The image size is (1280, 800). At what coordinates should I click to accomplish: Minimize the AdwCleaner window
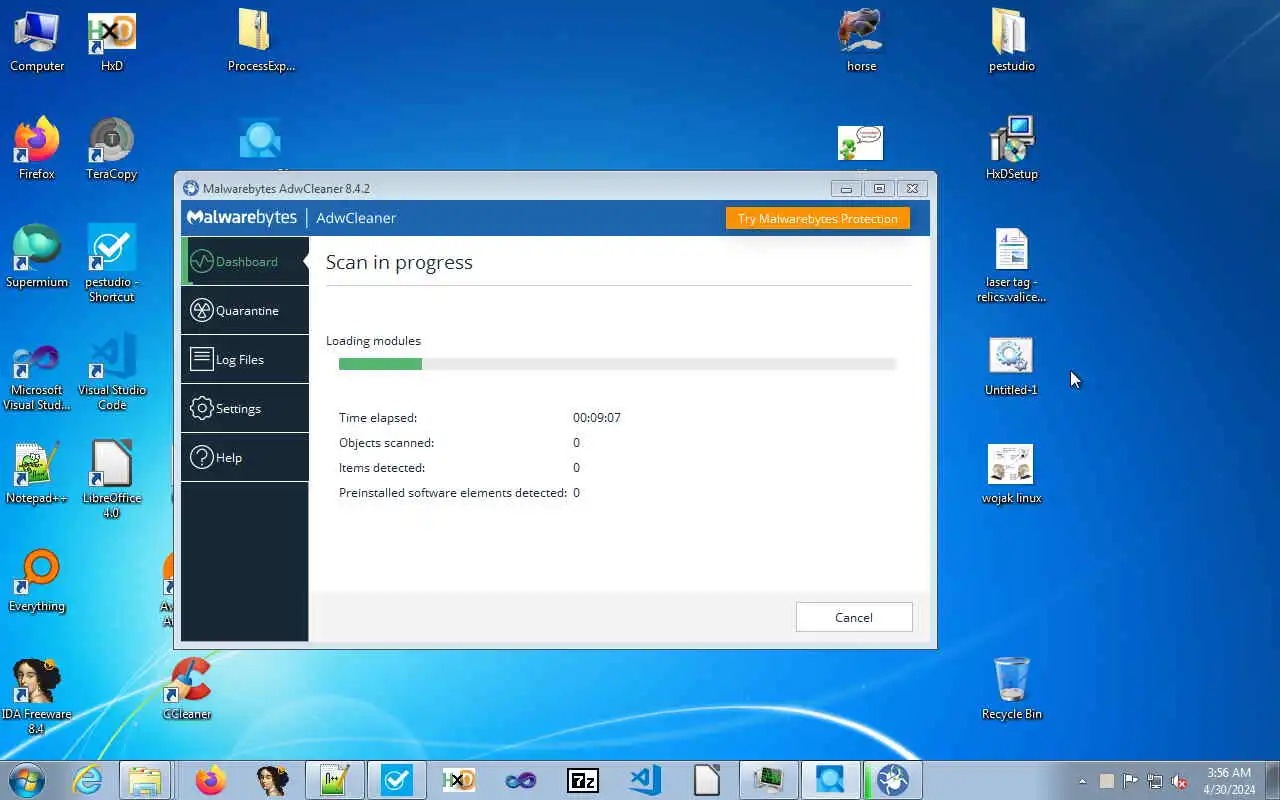coord(846,188)
